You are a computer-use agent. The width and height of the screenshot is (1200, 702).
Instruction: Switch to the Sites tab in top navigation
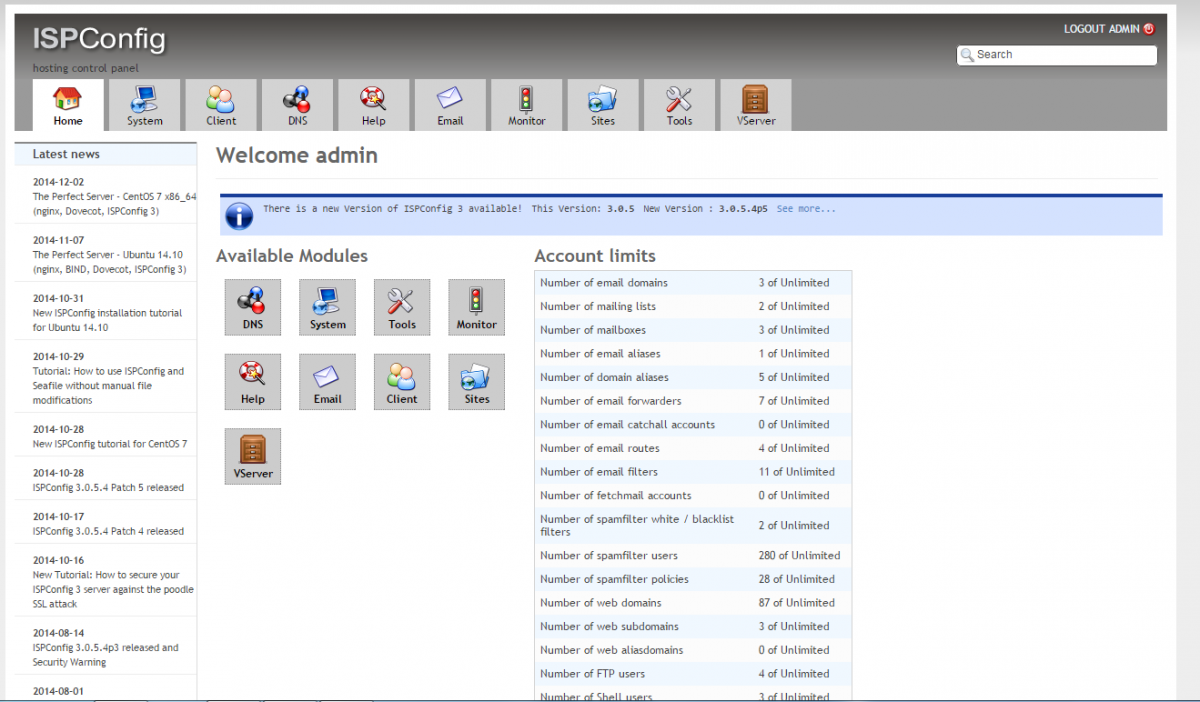point(603,105)
